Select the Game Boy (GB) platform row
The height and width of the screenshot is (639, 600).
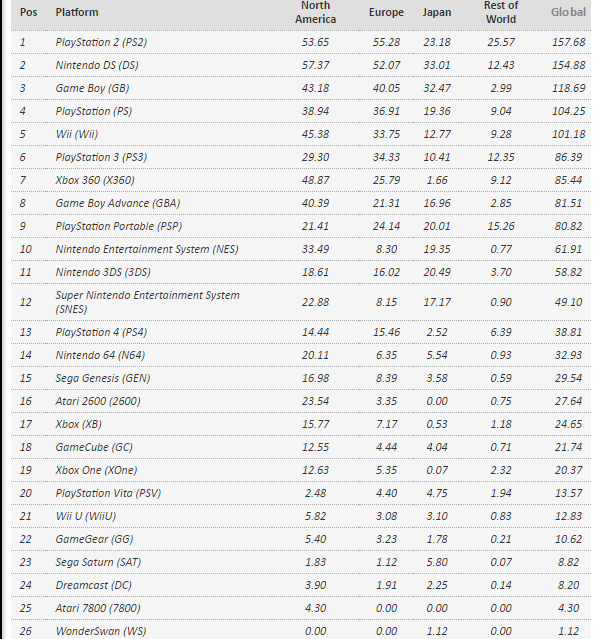[x=301, y=88]
